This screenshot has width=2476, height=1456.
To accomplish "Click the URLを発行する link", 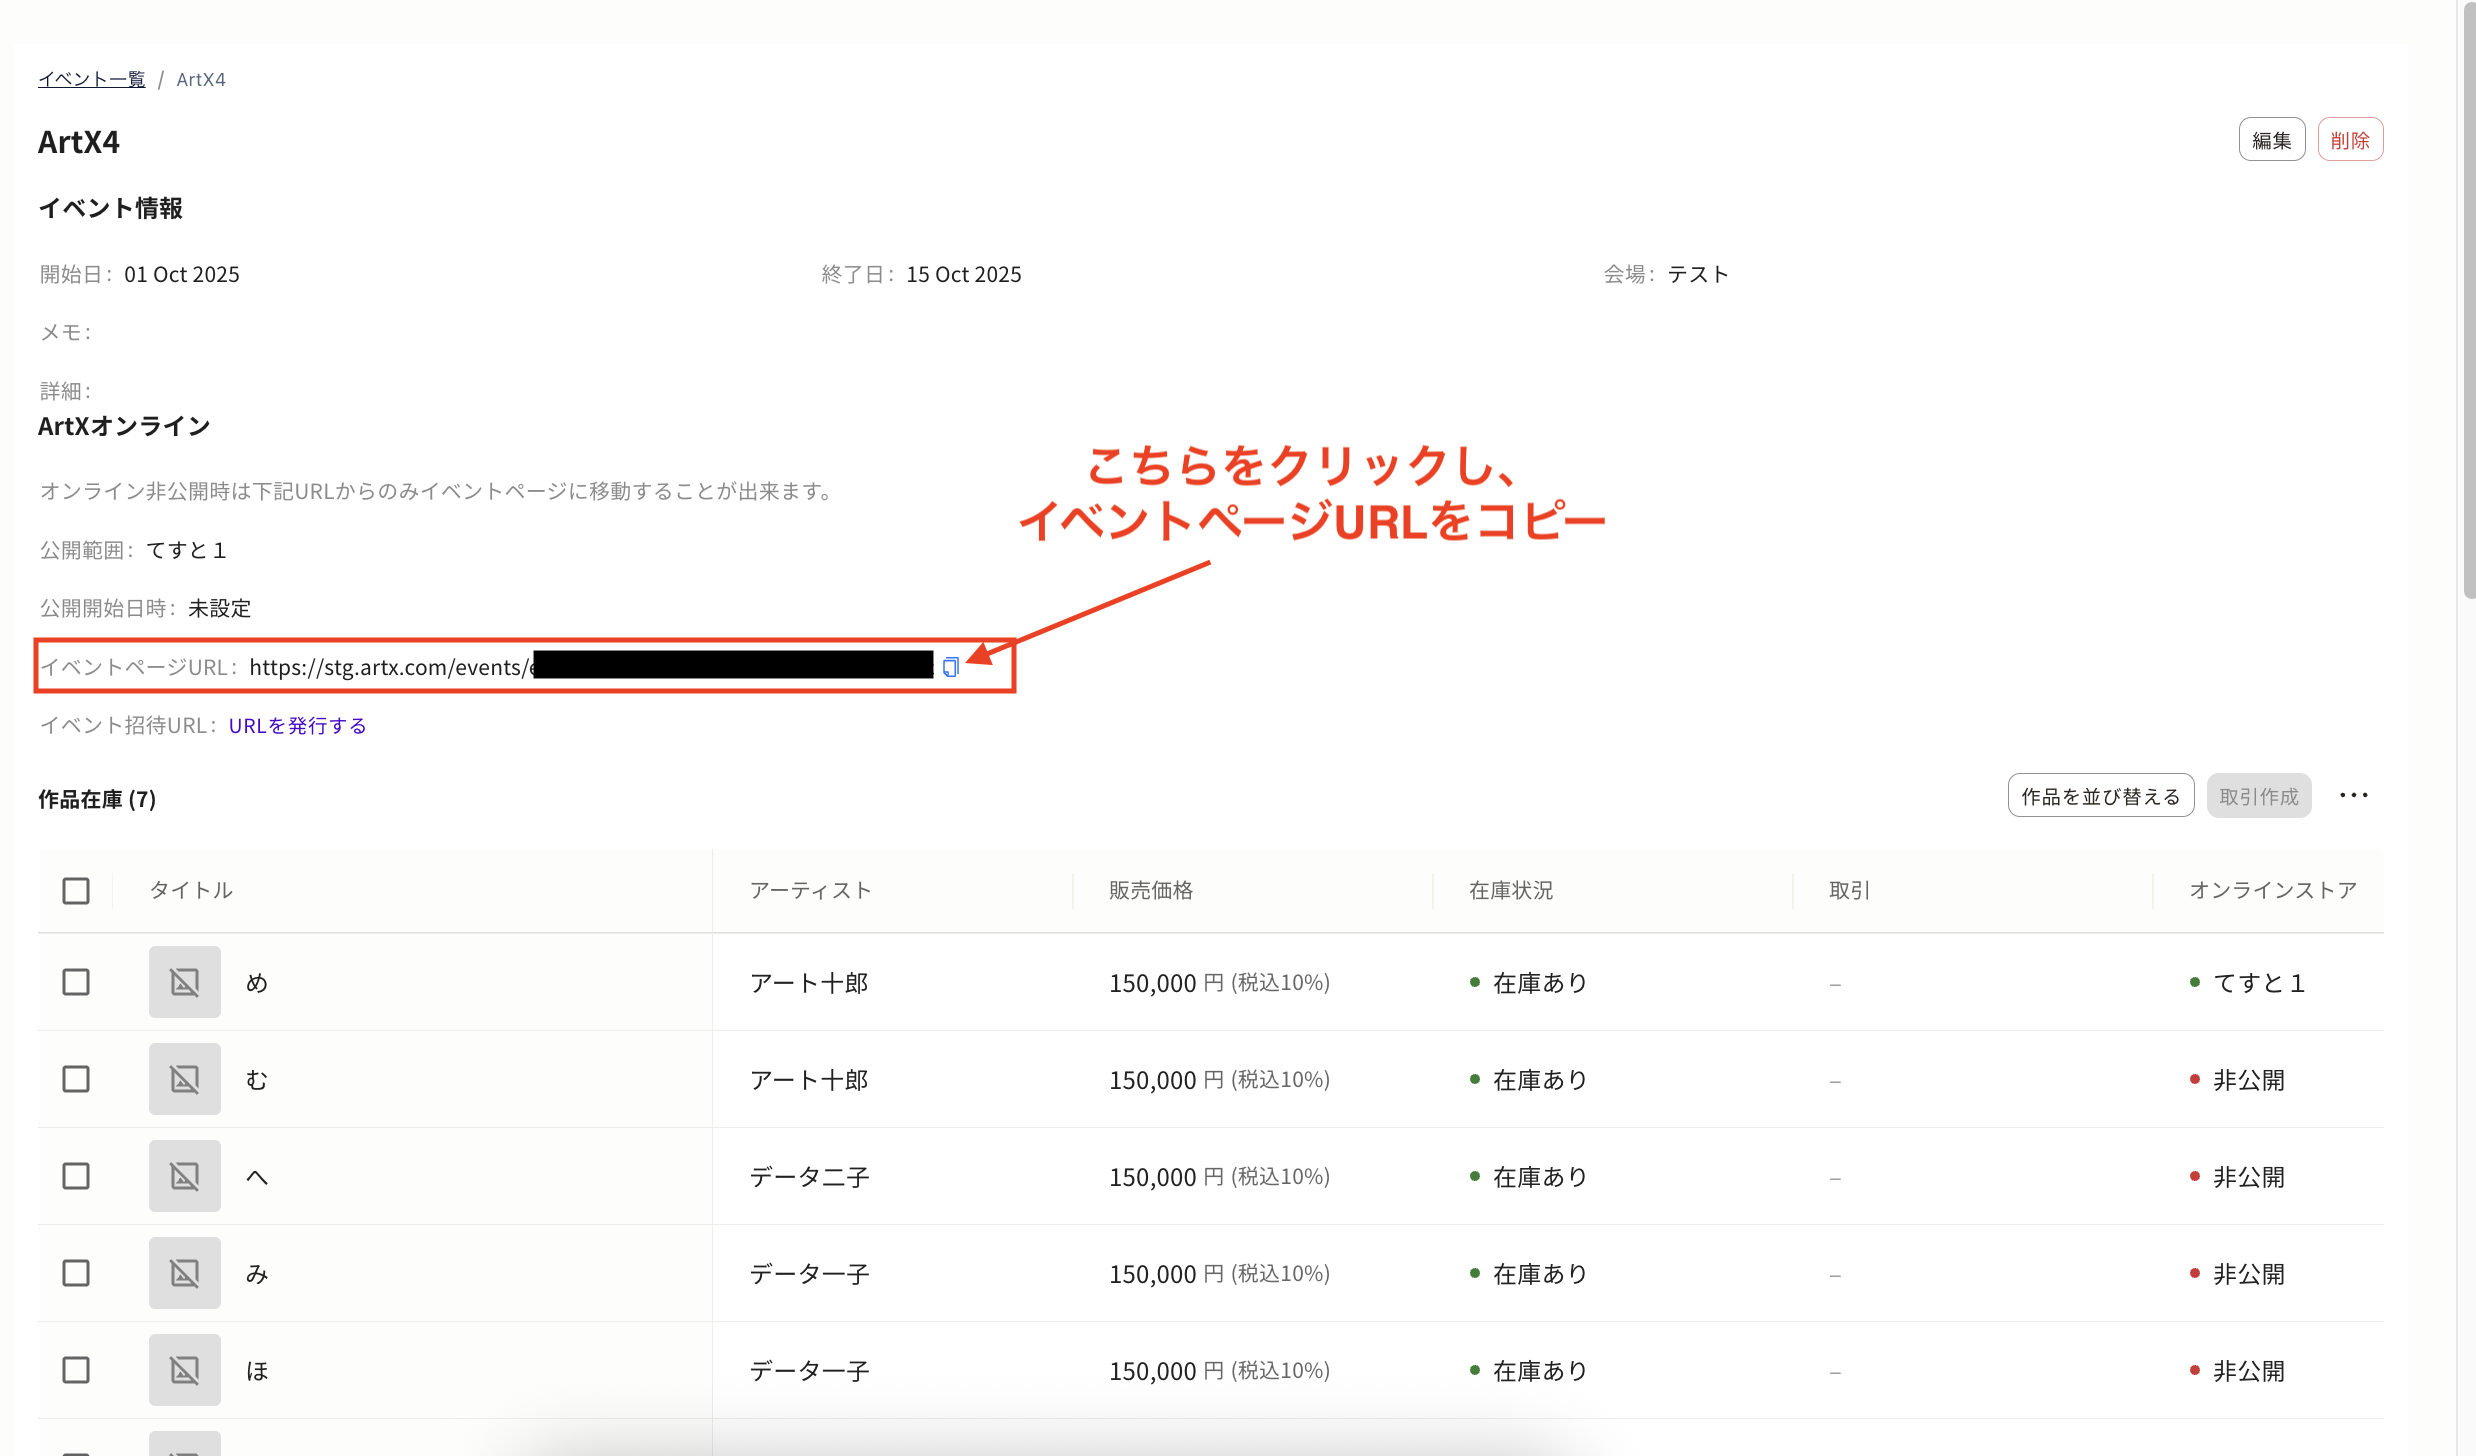I will pos(297,724).
